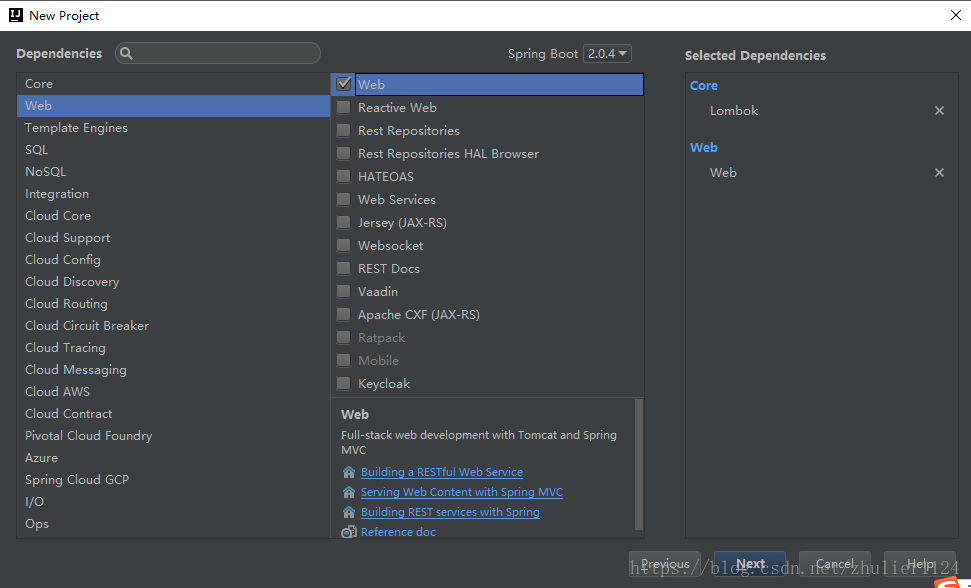Click the IntelliJ logo in title bar
Screen dimensions: 971x588
pos(14,15)
